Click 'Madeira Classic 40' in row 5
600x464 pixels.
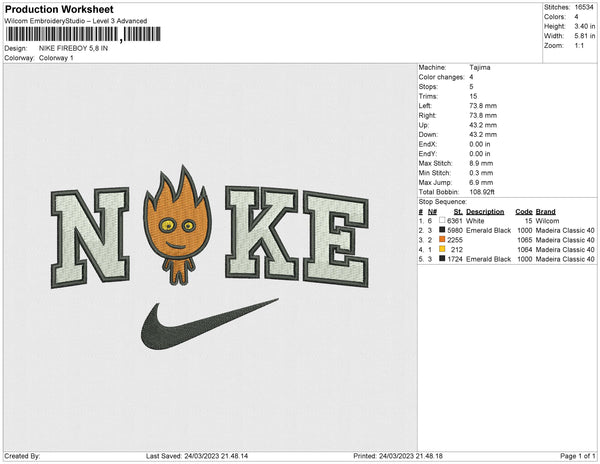565,259
